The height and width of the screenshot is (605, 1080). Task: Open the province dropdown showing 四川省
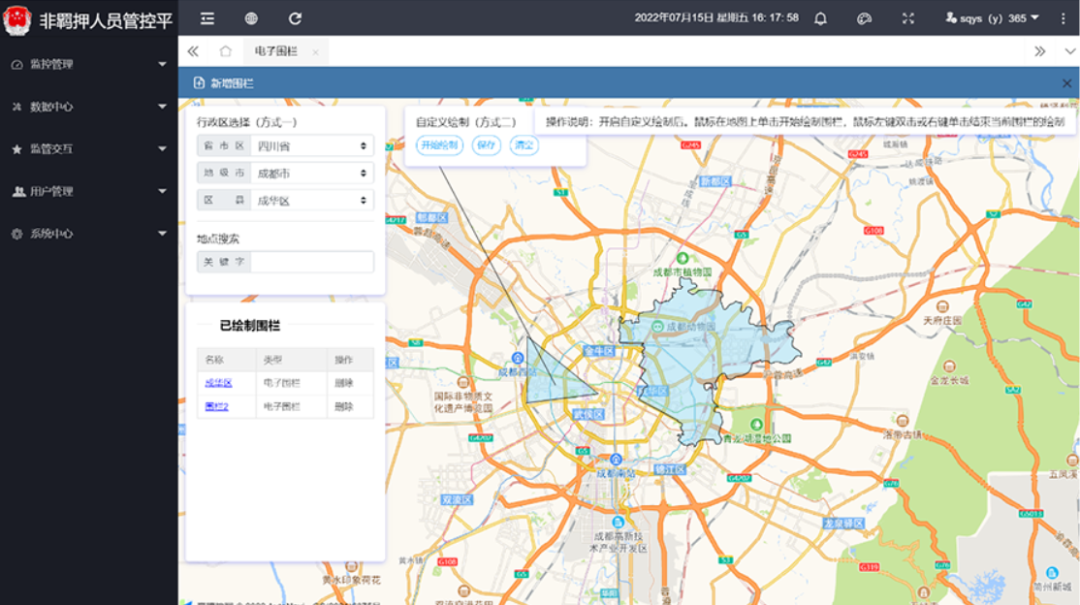pyautogui.click(x=312, y=146)
